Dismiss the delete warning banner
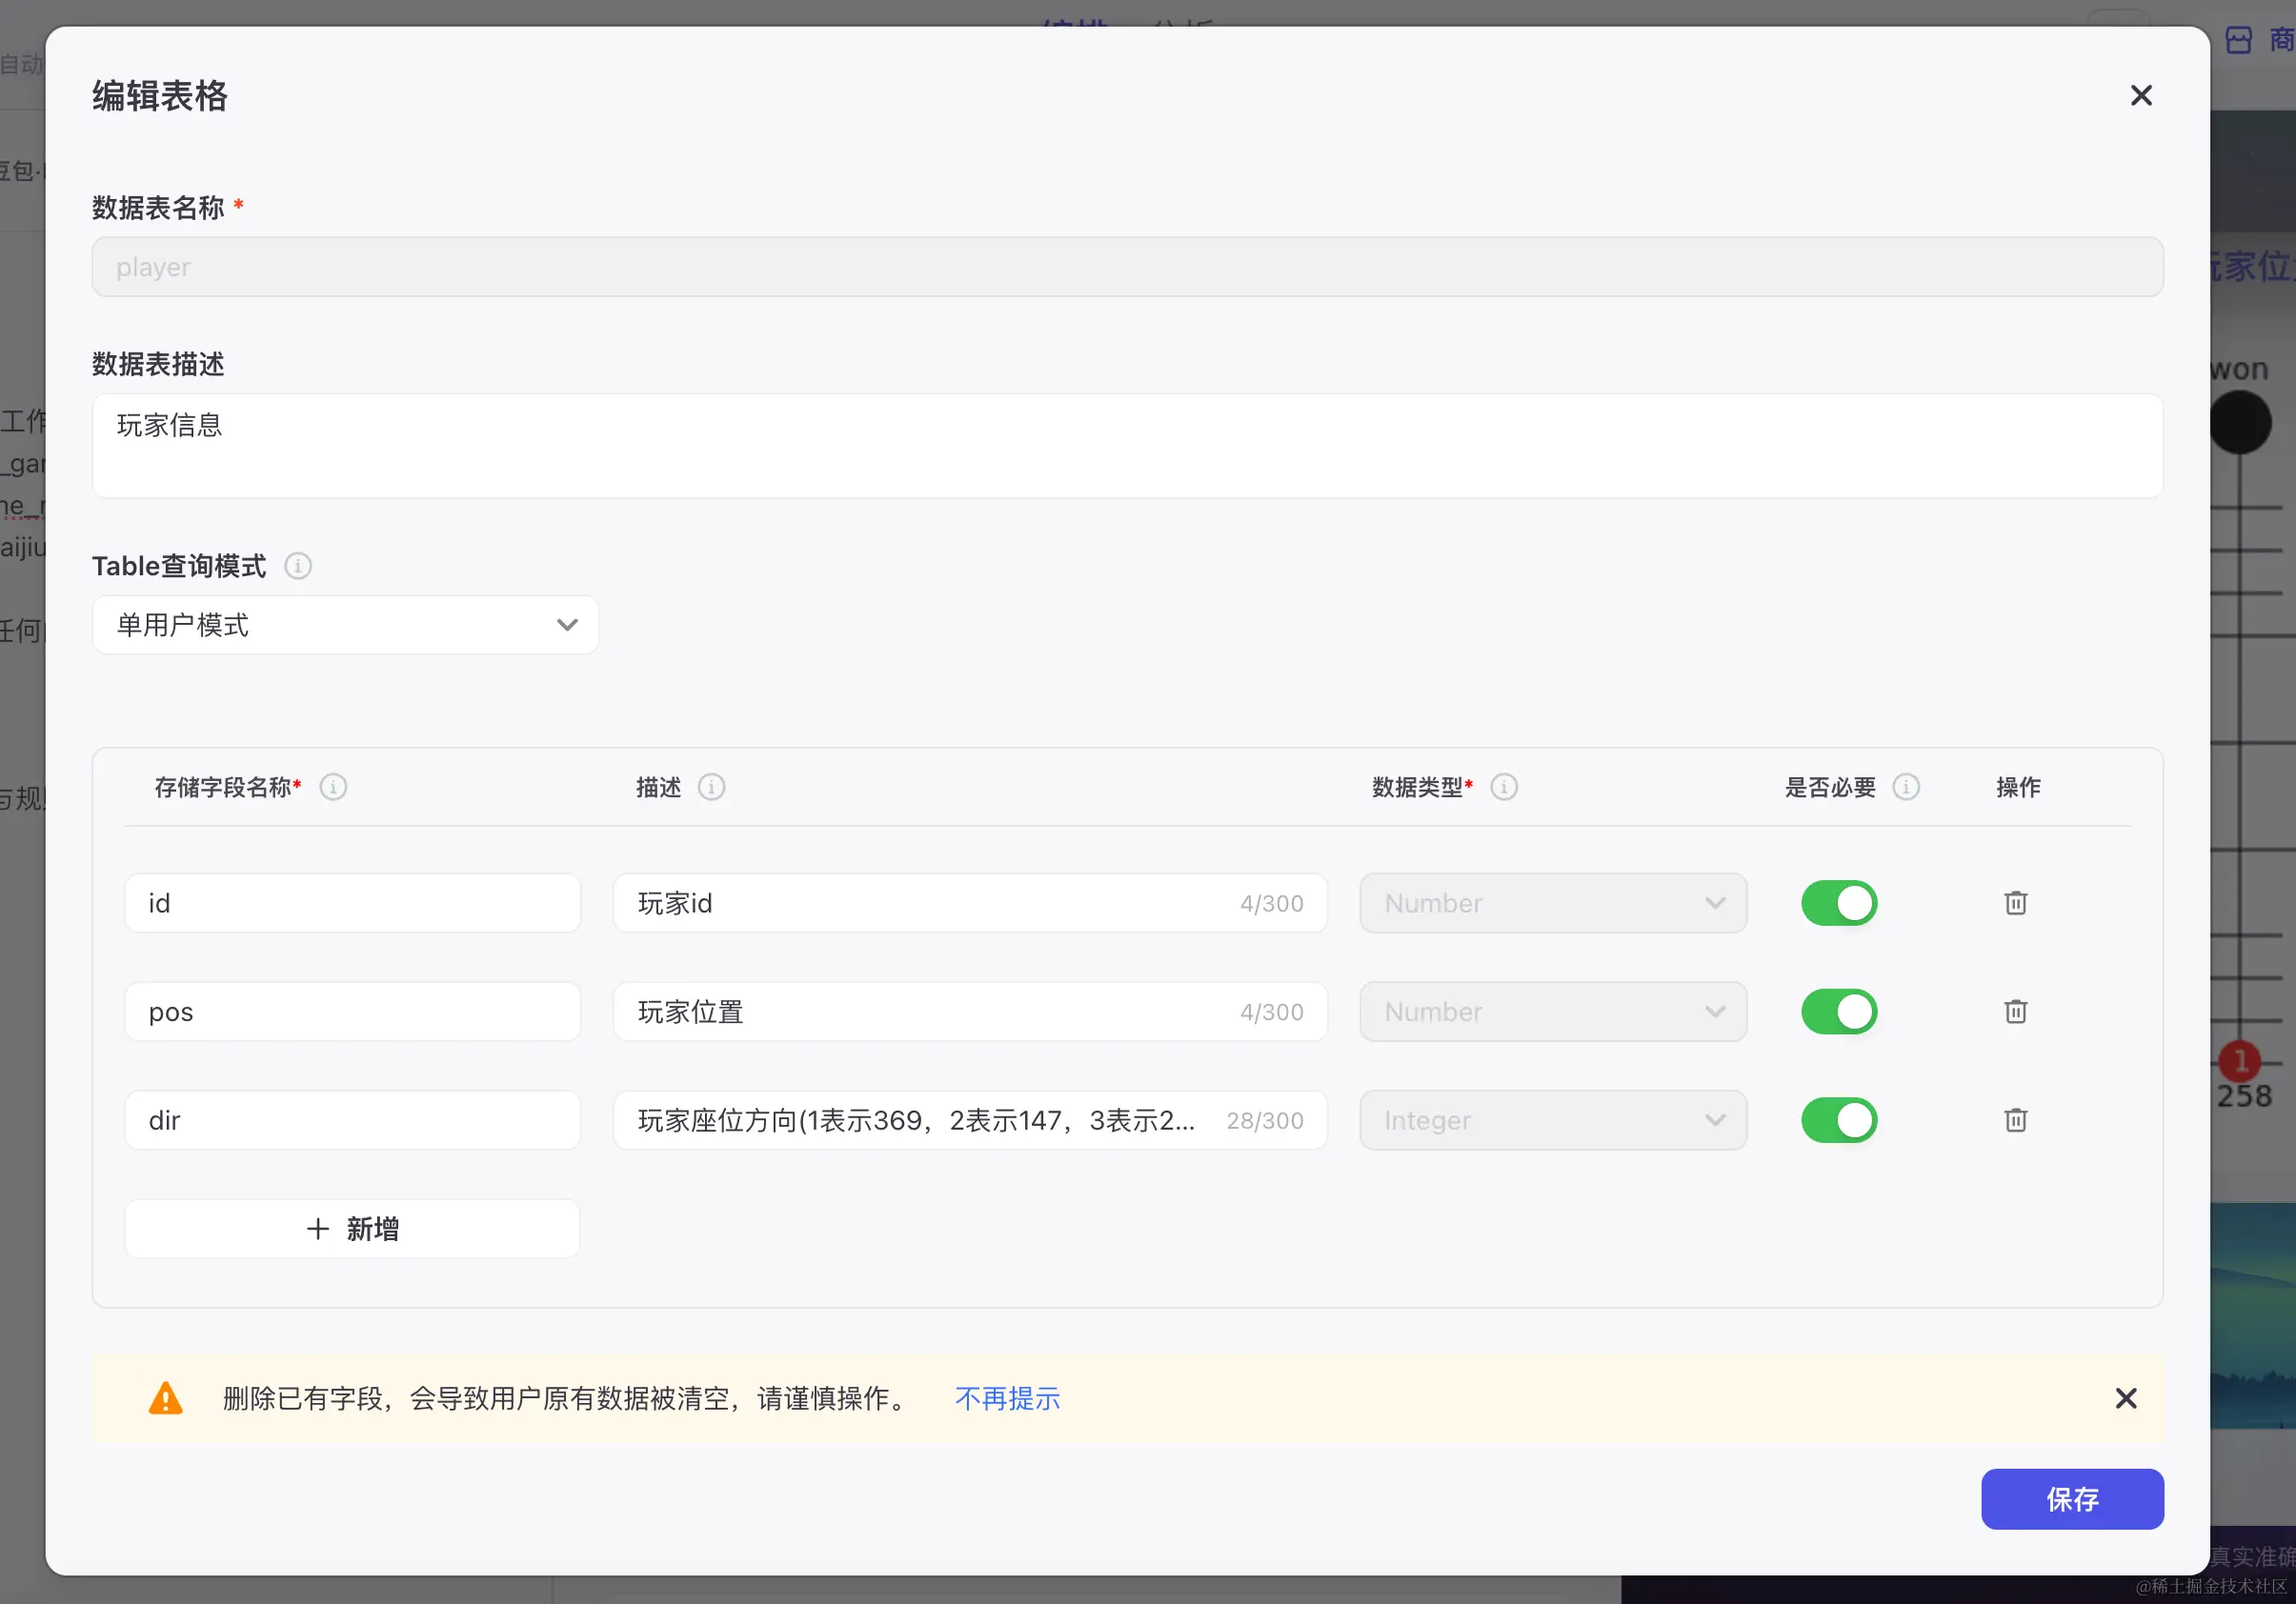2296x1604 pixels. pyautogui.click(x=2126, y=1398)
